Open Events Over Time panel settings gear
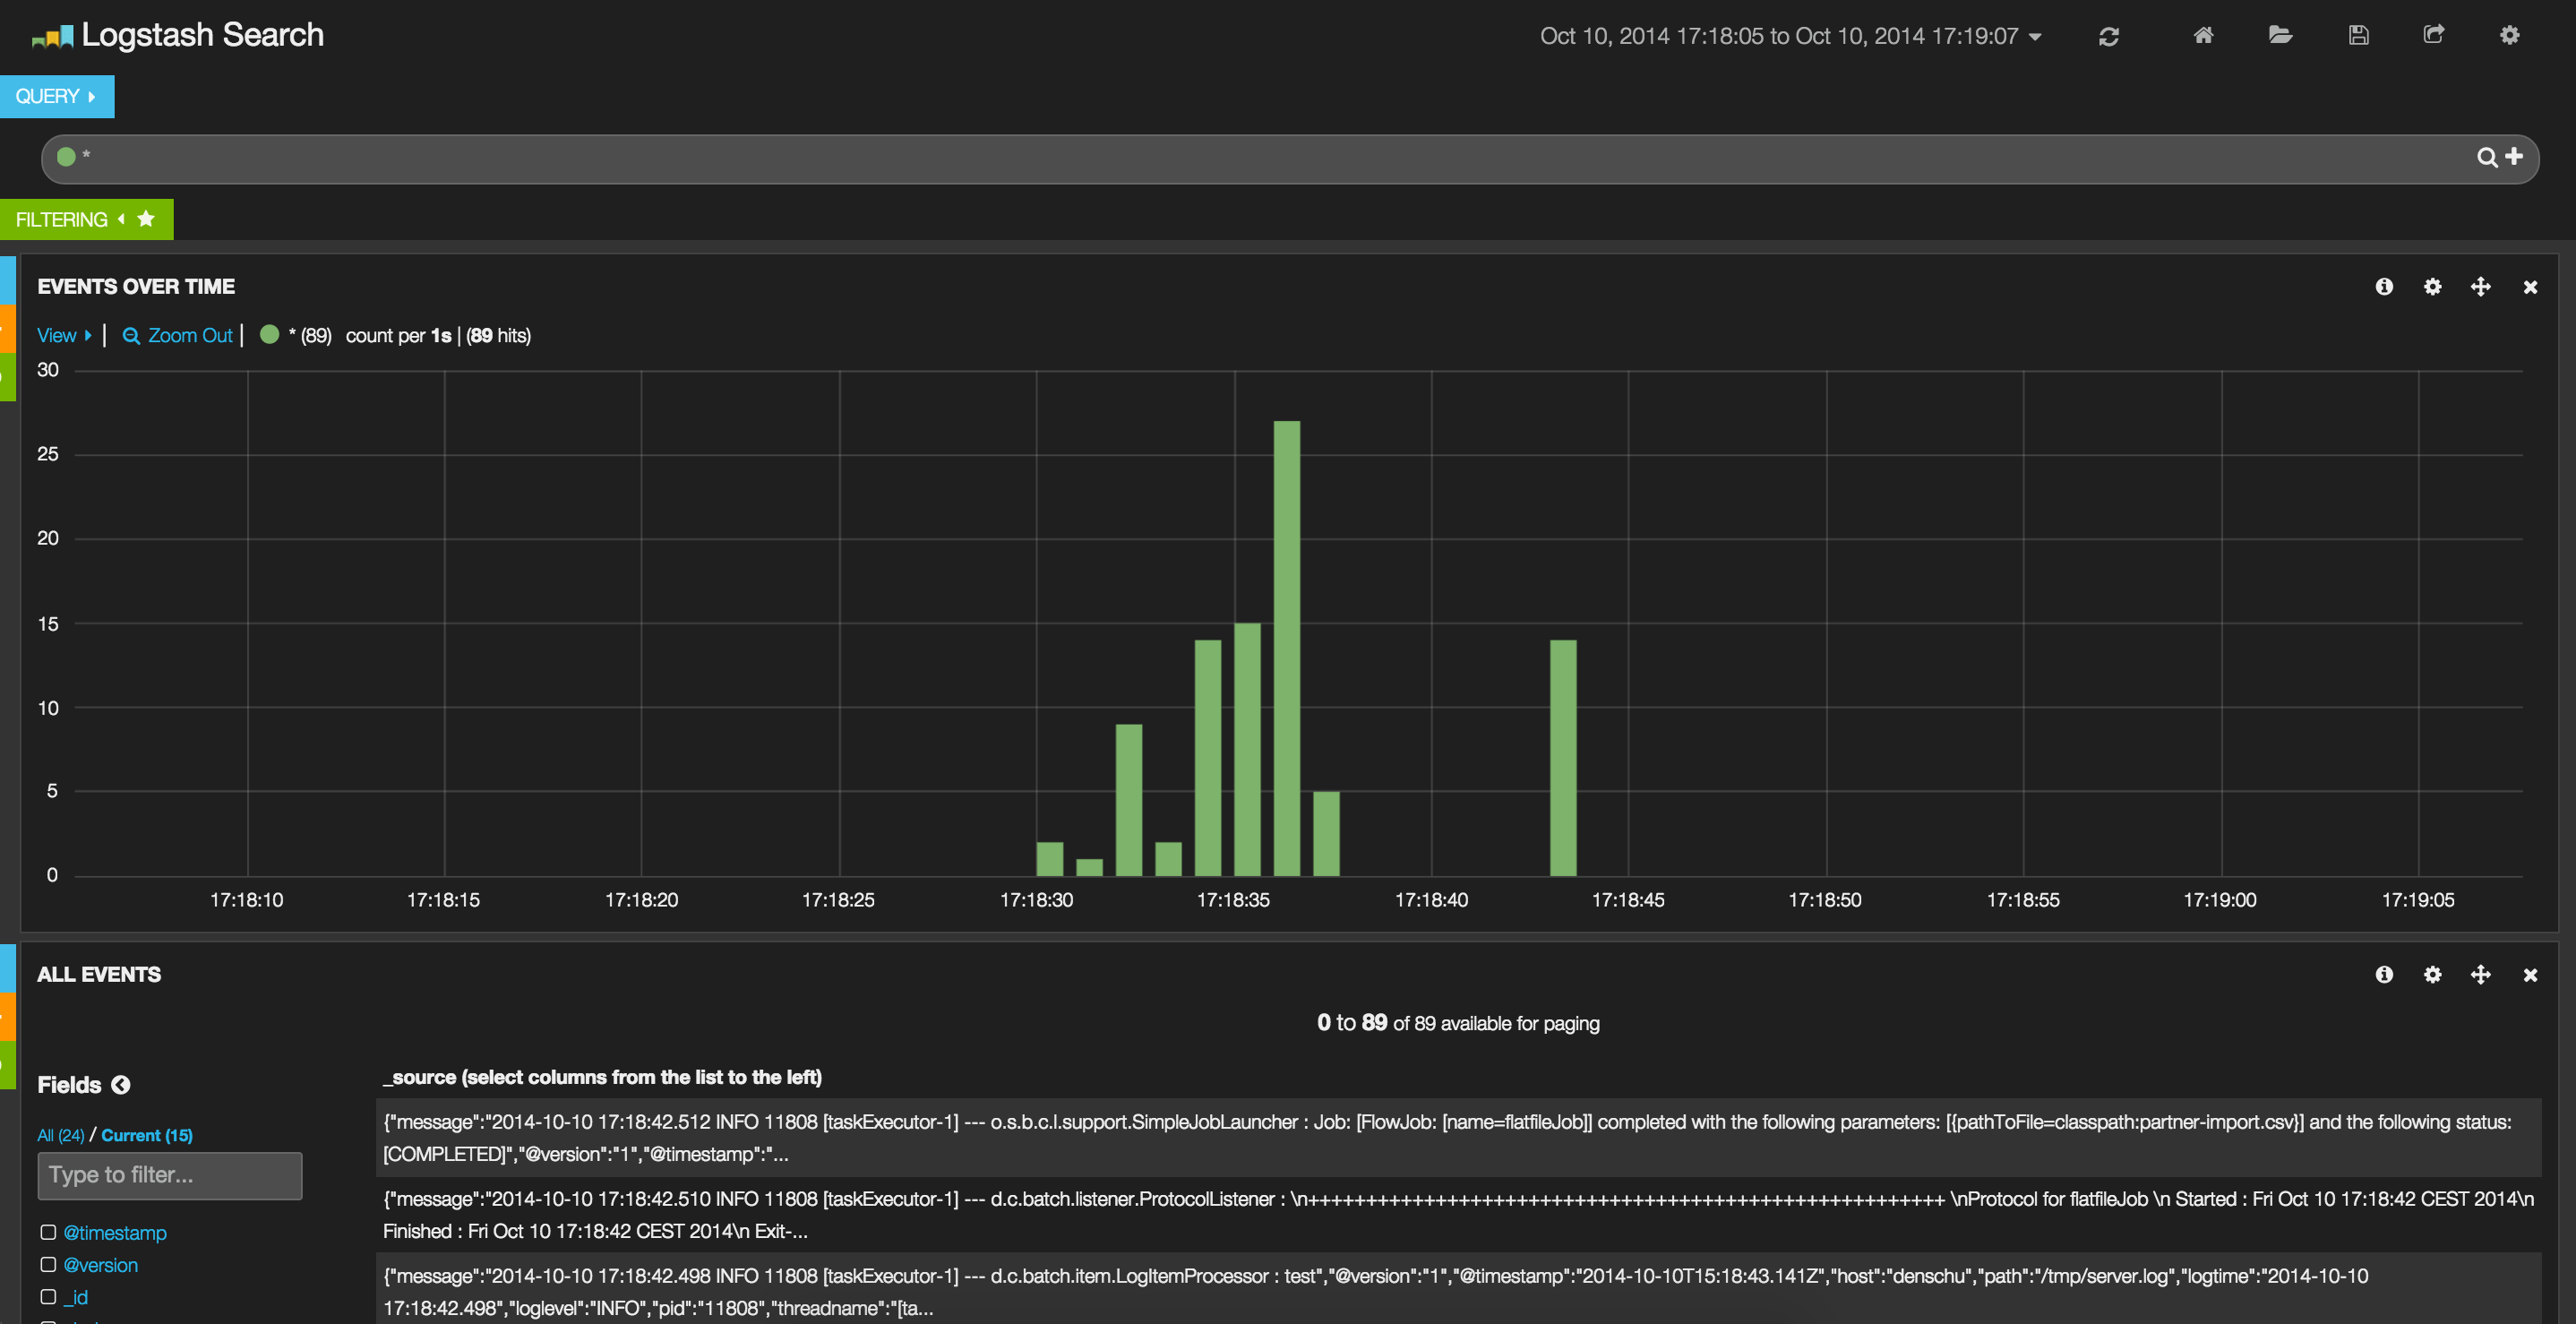This screenshot has width=2576, height=1324. click(x=2432, y=288)
